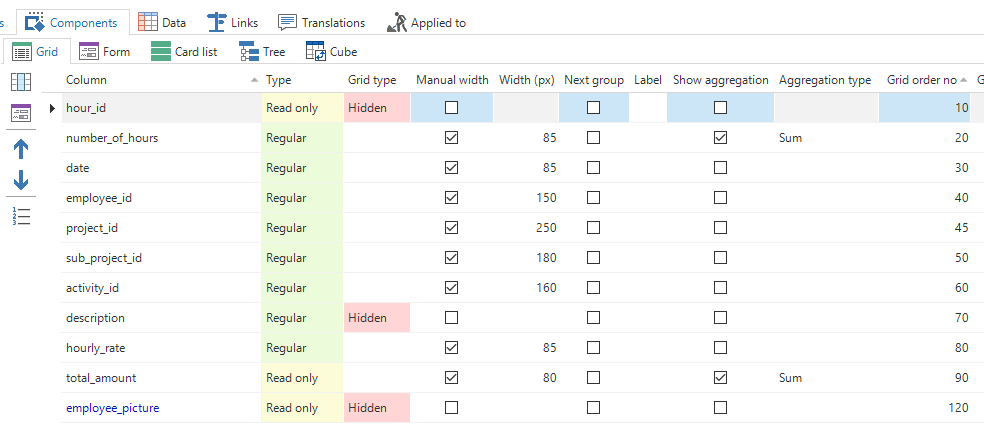Select the employee_picture column row
This screenshot has width=984, height=436.
pyautogui.click(x=112, y=408)
